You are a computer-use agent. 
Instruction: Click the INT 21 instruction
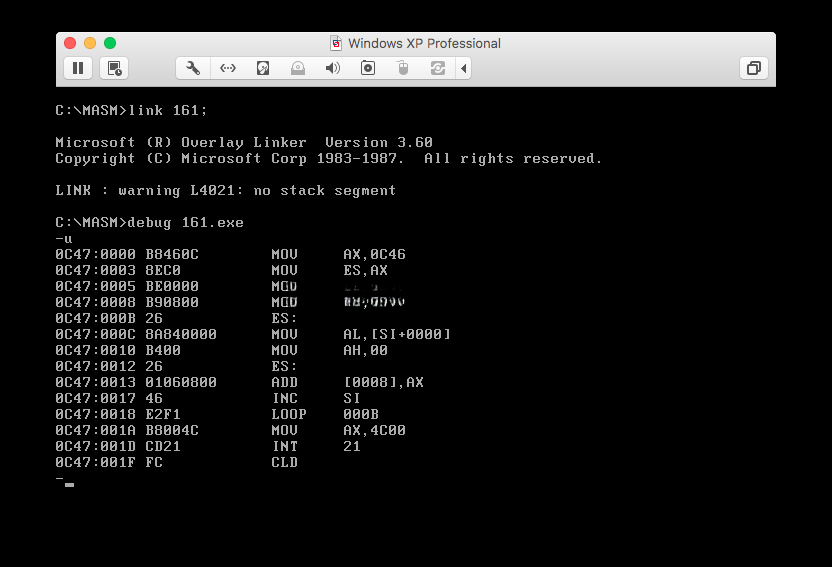pos(208,447)
